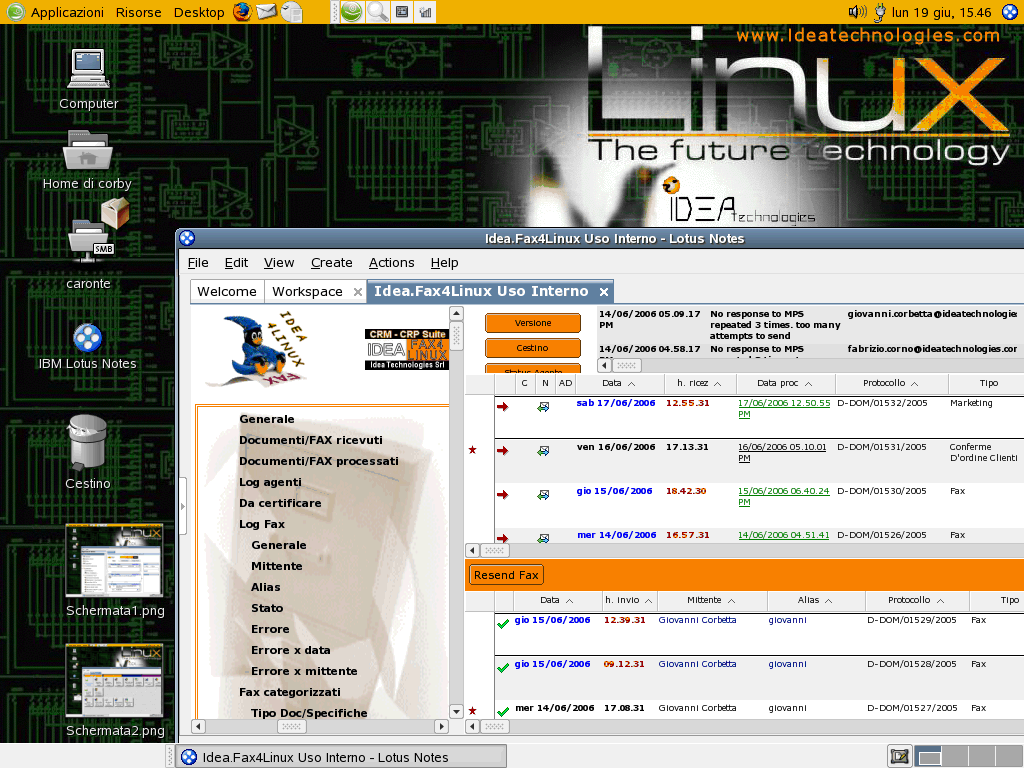
Task: Click red star beside D-DOM/01531/2005 row
Action: (x=472, y=449)
